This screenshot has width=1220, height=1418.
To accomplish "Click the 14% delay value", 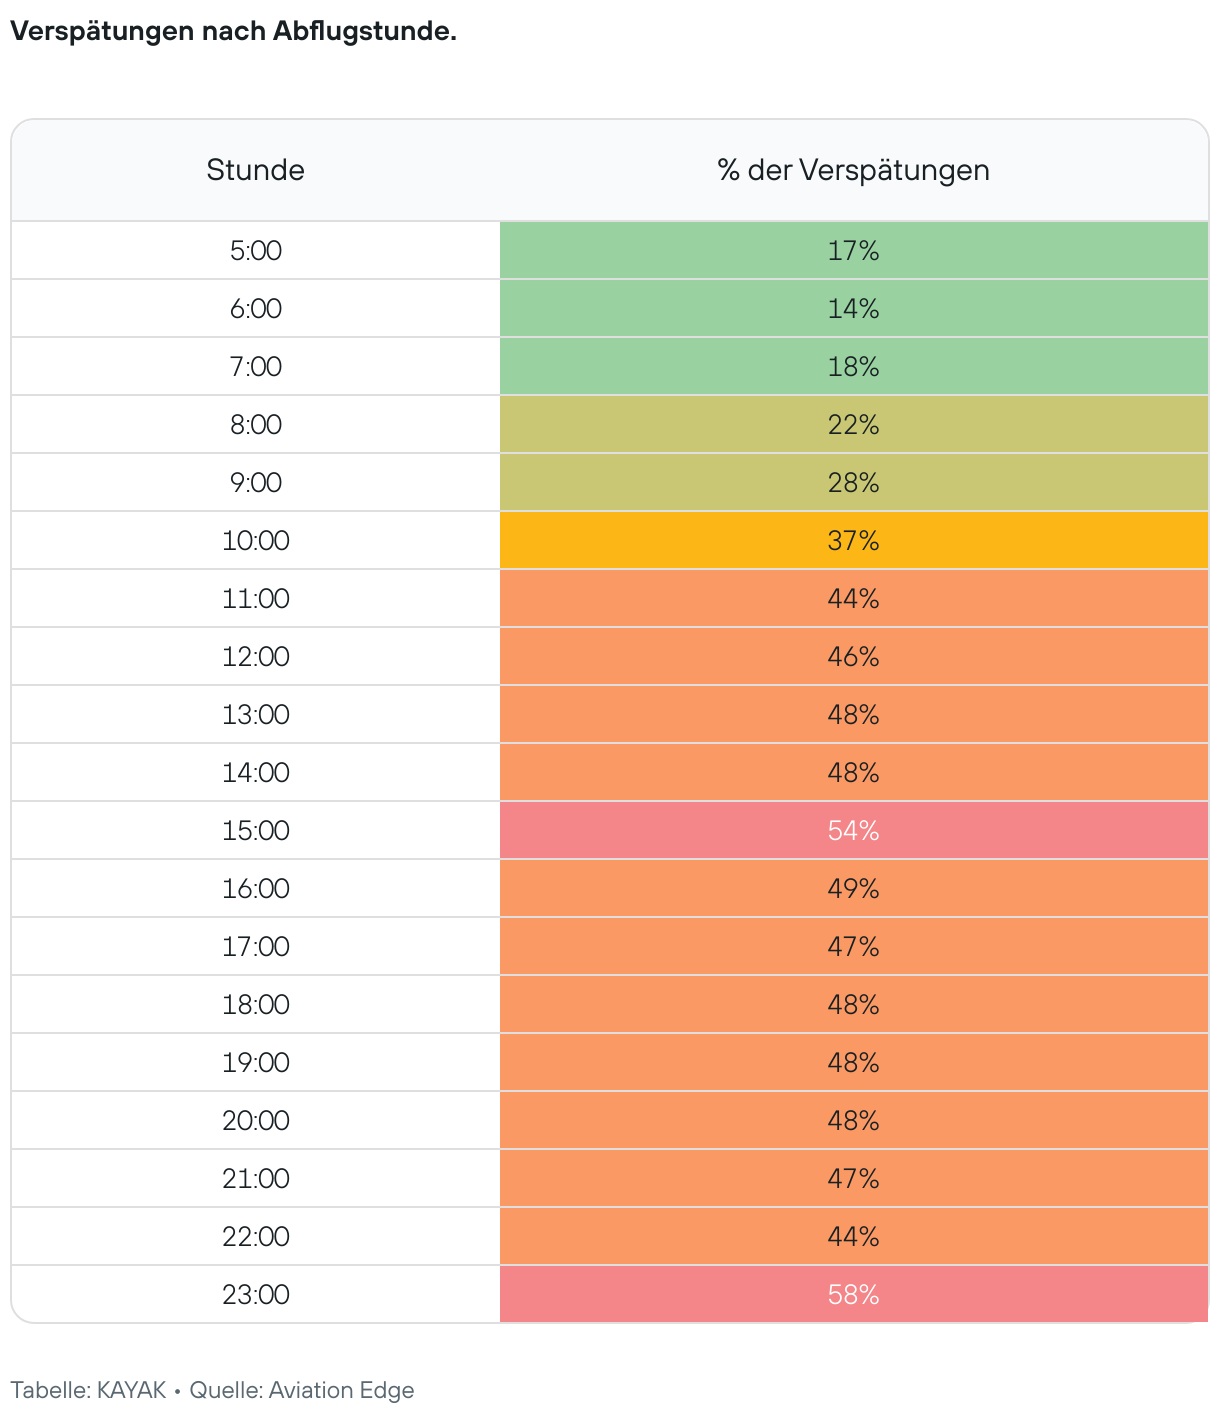I will tap(853, 308).
